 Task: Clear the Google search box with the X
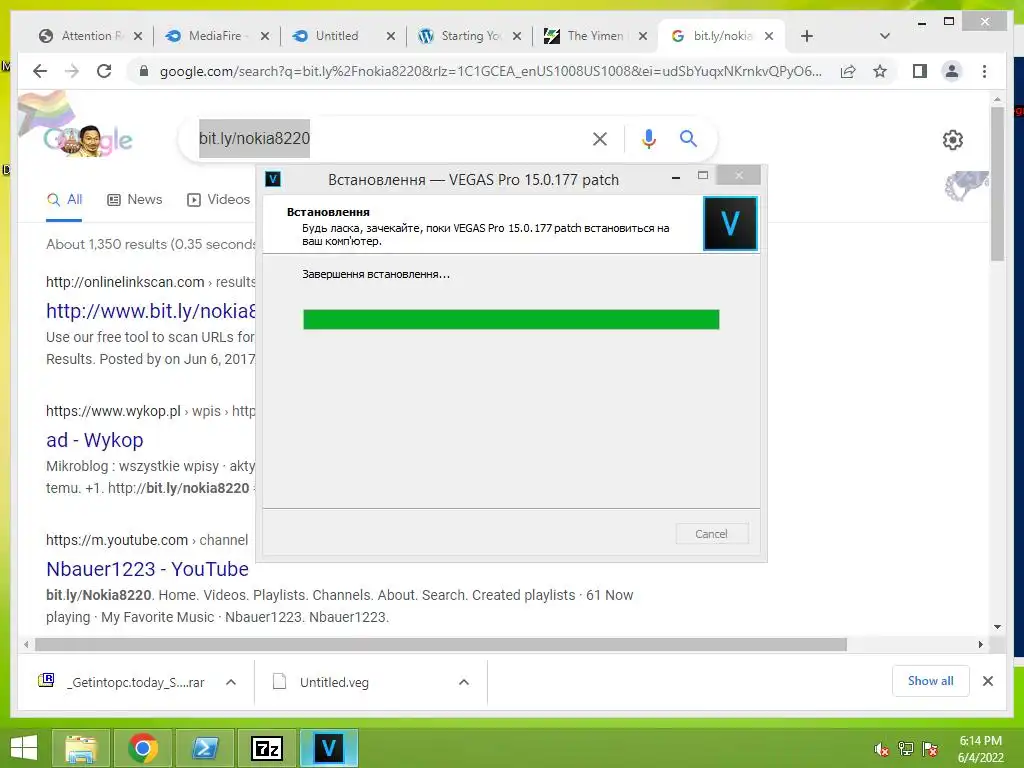point(600,138)
